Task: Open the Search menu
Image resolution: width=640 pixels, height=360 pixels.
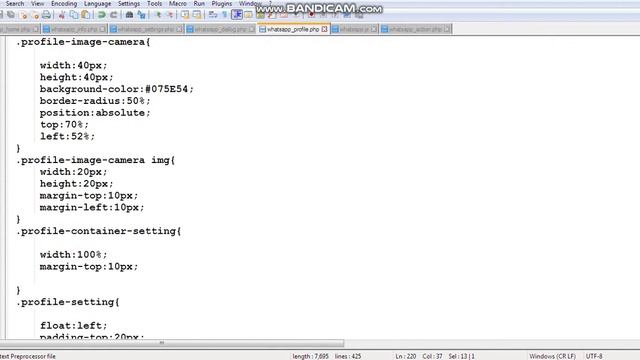Action: tap(15, 4)
